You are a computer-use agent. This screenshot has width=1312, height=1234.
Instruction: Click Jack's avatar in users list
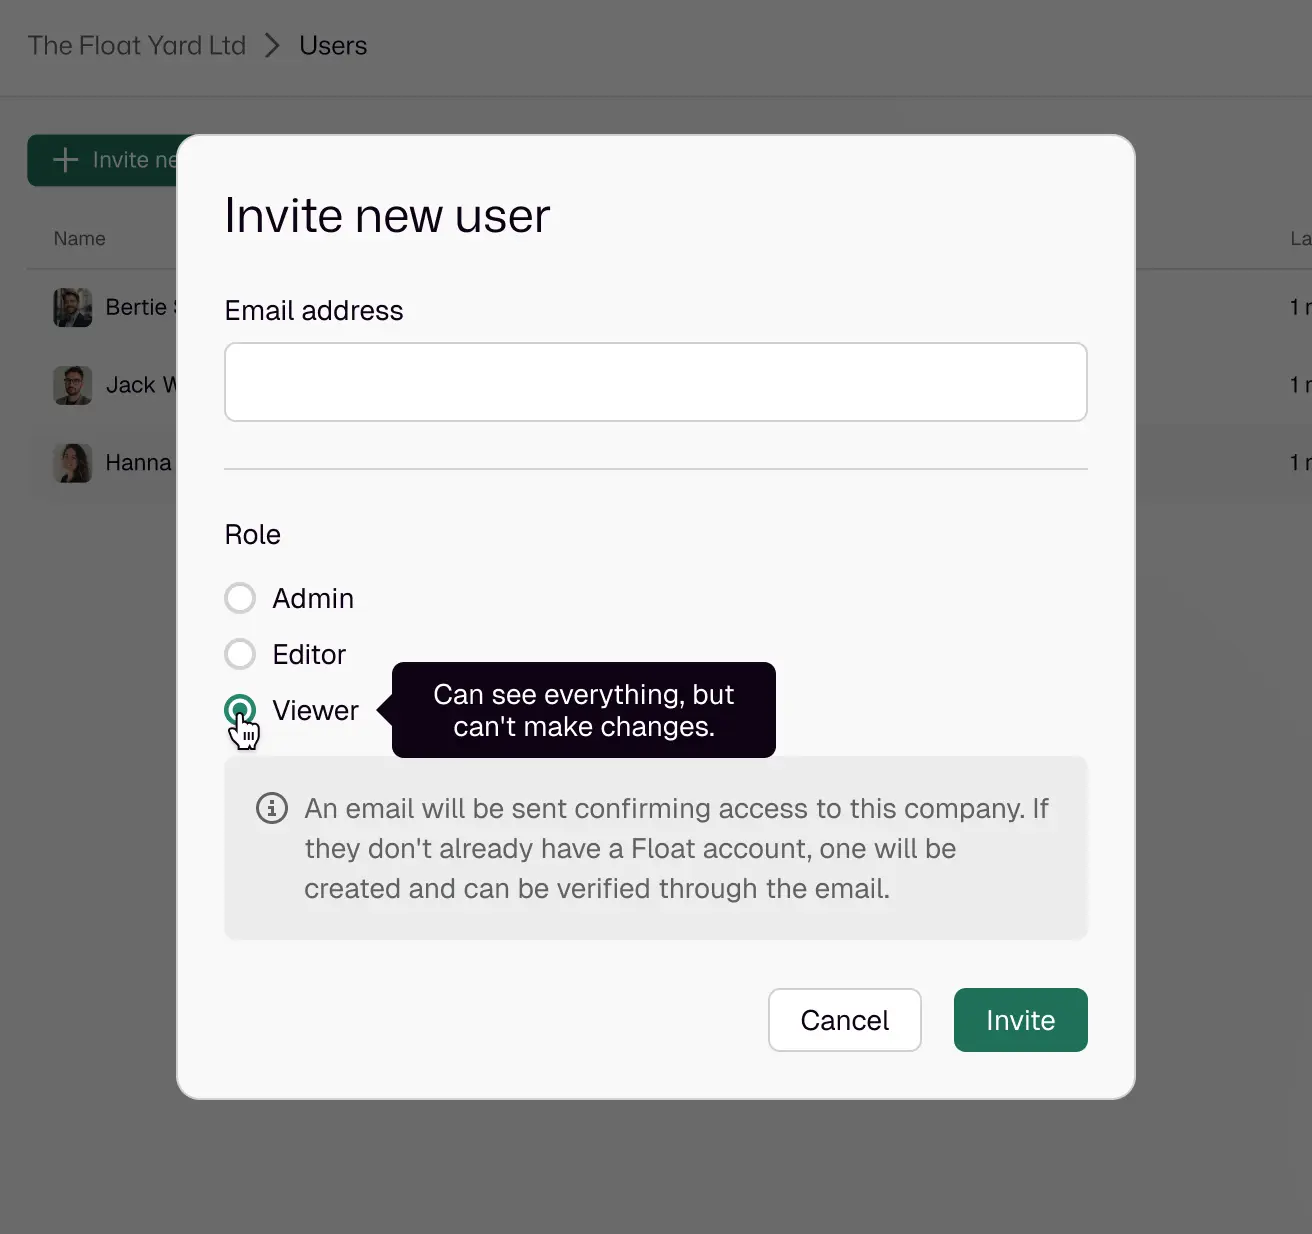click(x=73, y=385)
